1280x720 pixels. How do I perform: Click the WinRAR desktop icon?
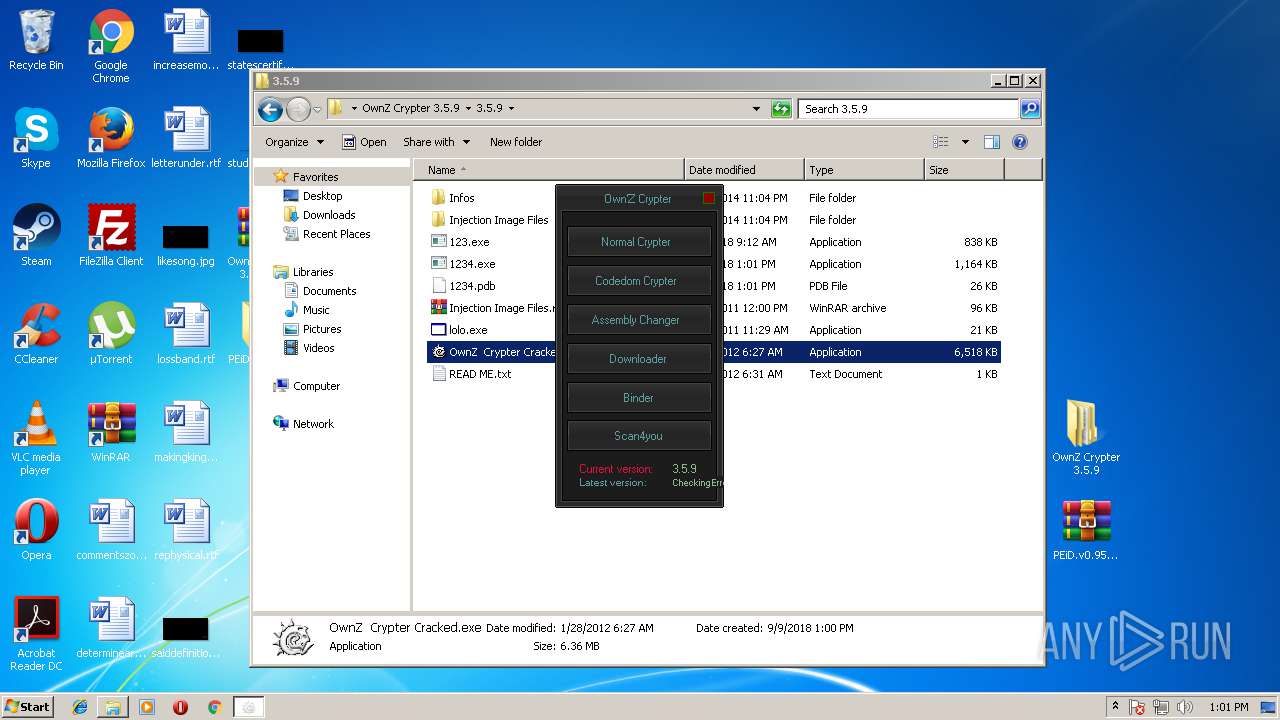pyautogui.click(x=111, y=433)
